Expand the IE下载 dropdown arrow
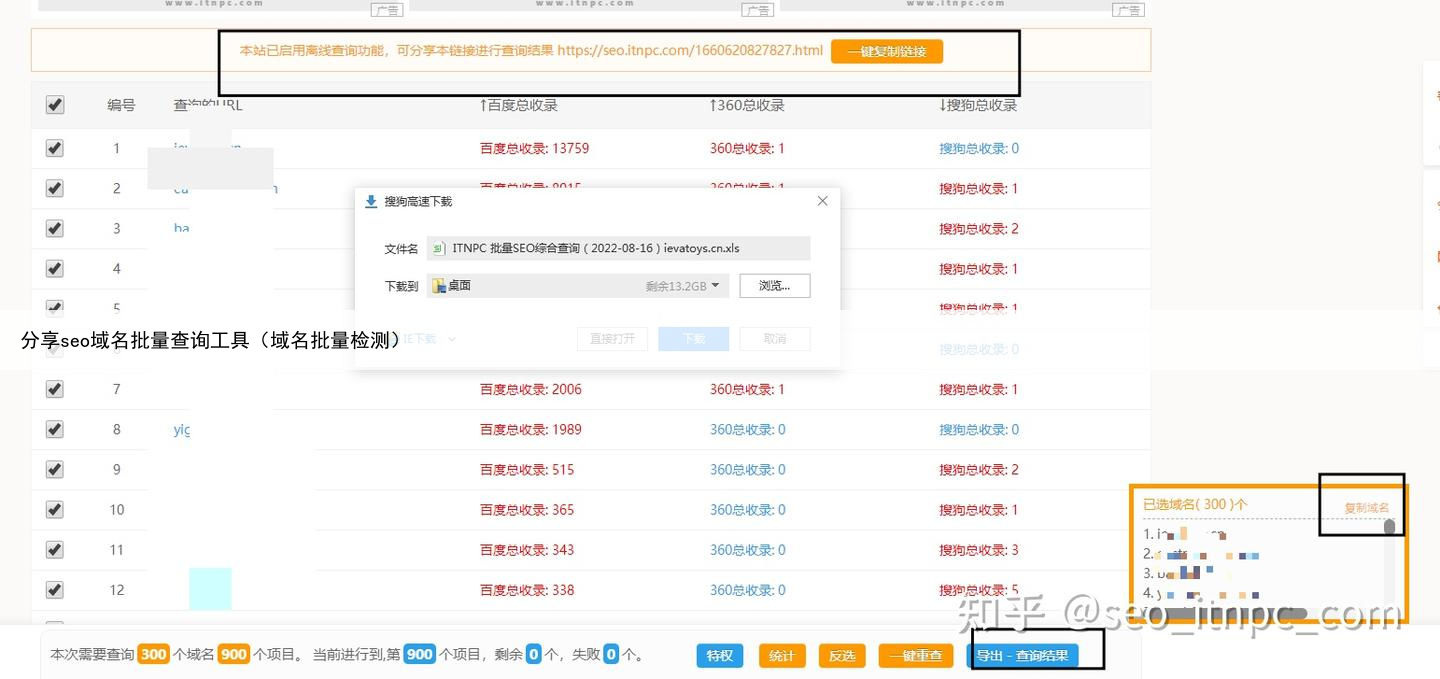Image resolution: width=1440 pixels, height=679 pixels. pos(451,339)
